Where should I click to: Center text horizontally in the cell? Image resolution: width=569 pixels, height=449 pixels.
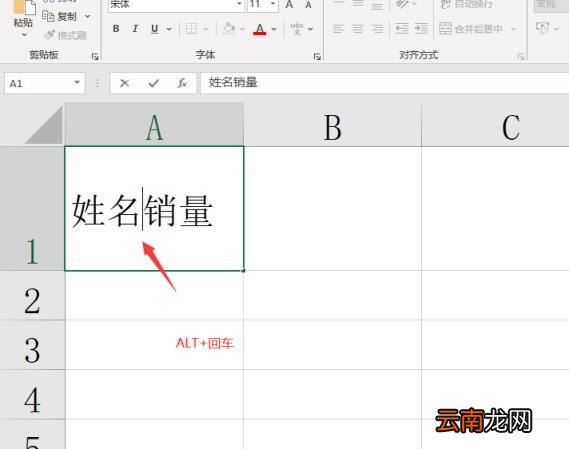pos(358,29)
